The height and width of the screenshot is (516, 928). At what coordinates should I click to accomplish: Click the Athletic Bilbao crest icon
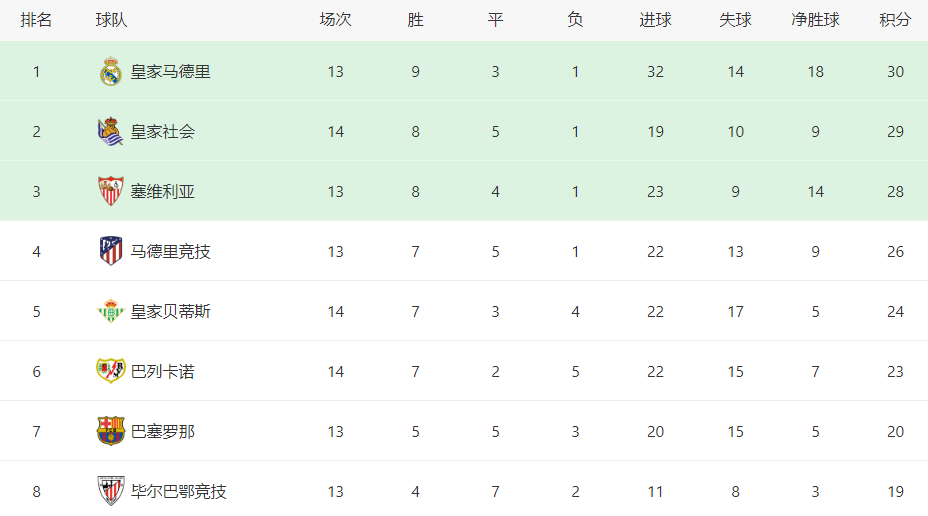click(111, 491)
